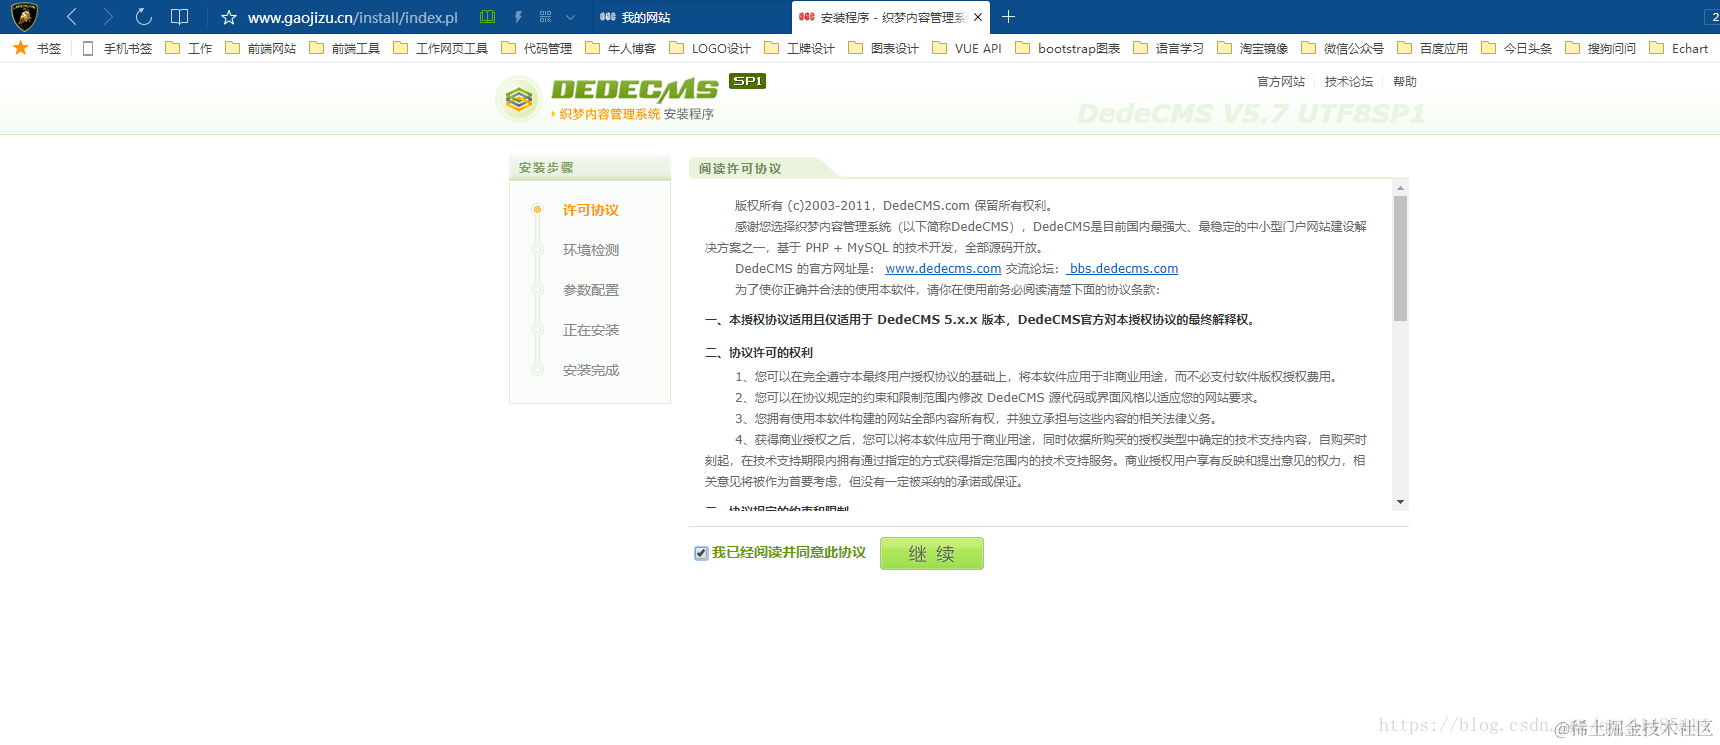
Task: Click the browser avatar logo icon
Action: coord(24,17)
